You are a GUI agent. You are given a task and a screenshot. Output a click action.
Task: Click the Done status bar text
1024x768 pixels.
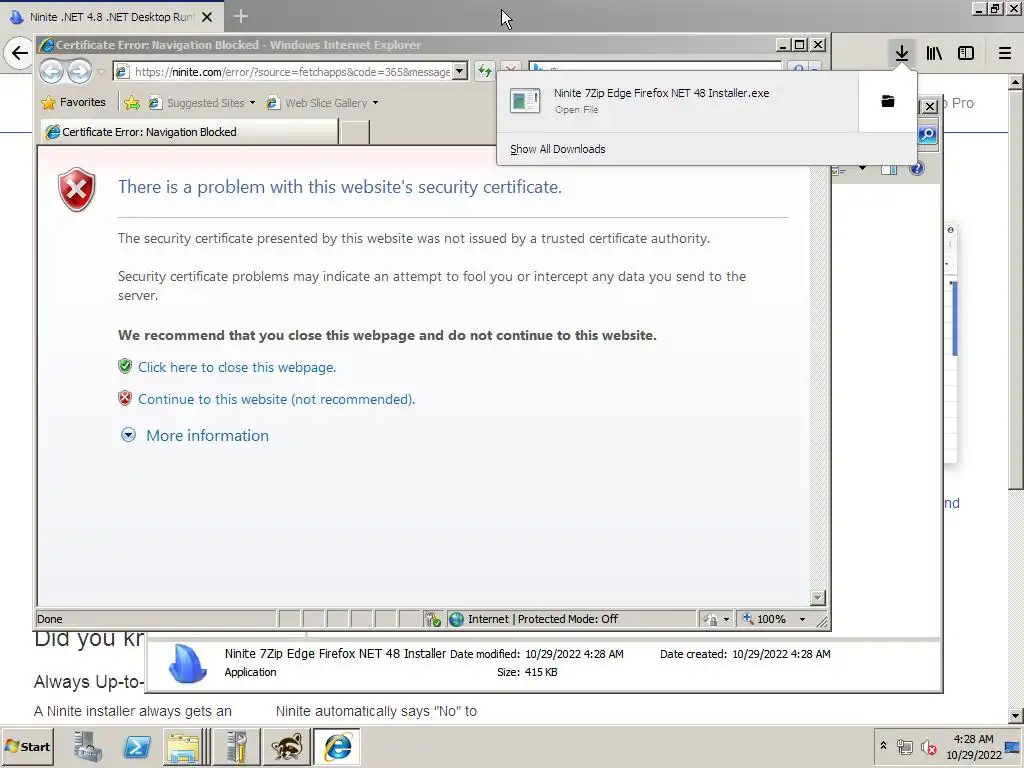click(50, 619)
